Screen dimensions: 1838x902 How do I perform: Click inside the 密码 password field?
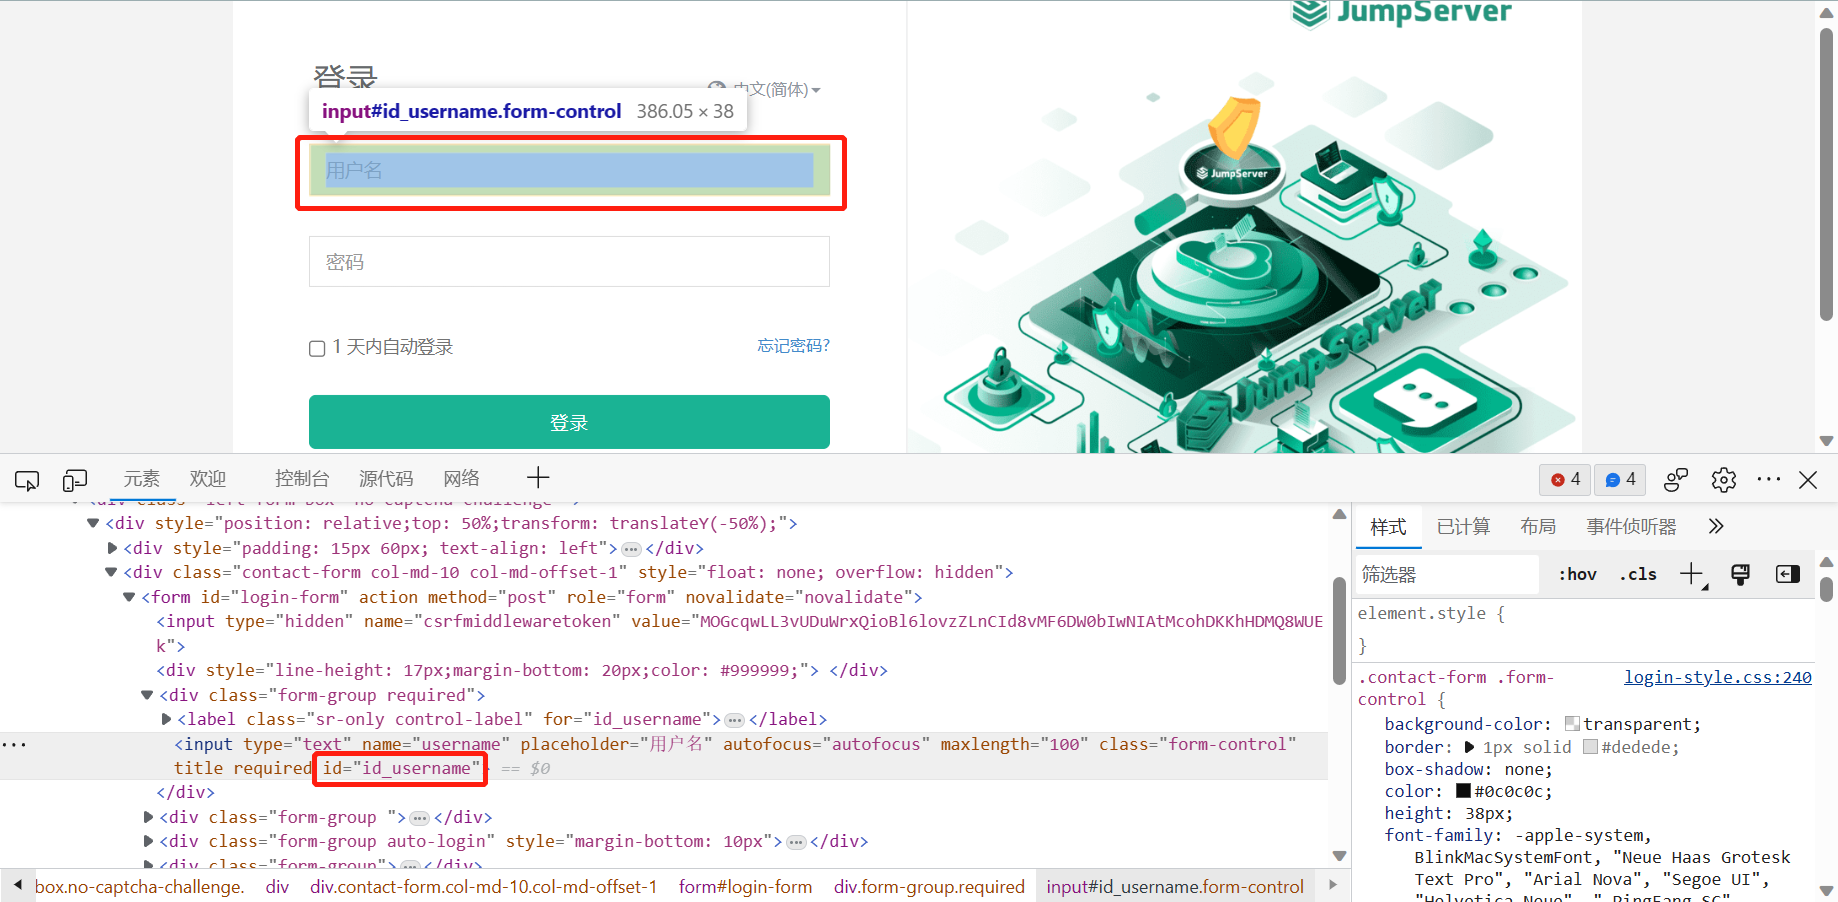coord(569,261)
